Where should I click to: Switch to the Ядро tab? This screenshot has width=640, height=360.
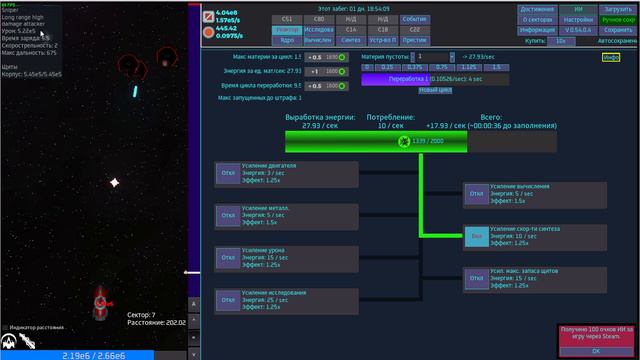coord(287,40)
